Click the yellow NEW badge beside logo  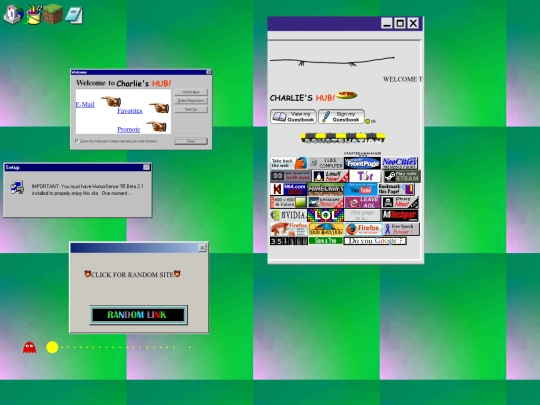pyautogui.click(x=346, y=95)
